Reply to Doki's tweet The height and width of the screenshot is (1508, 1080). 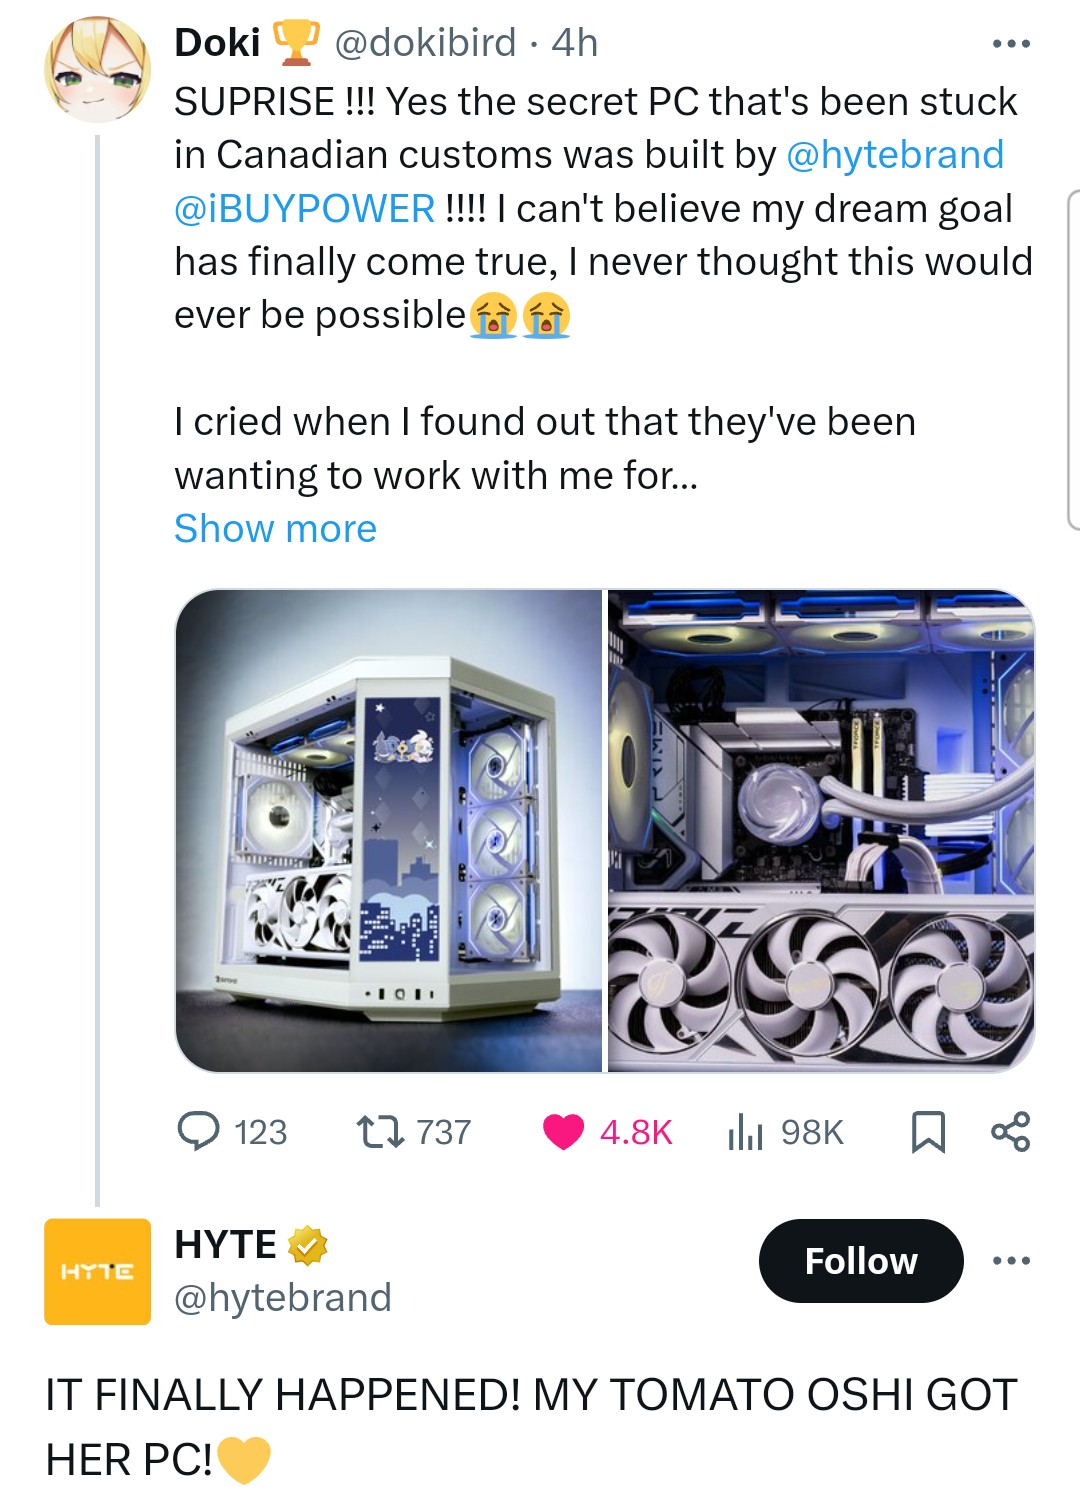point(198,1132)
